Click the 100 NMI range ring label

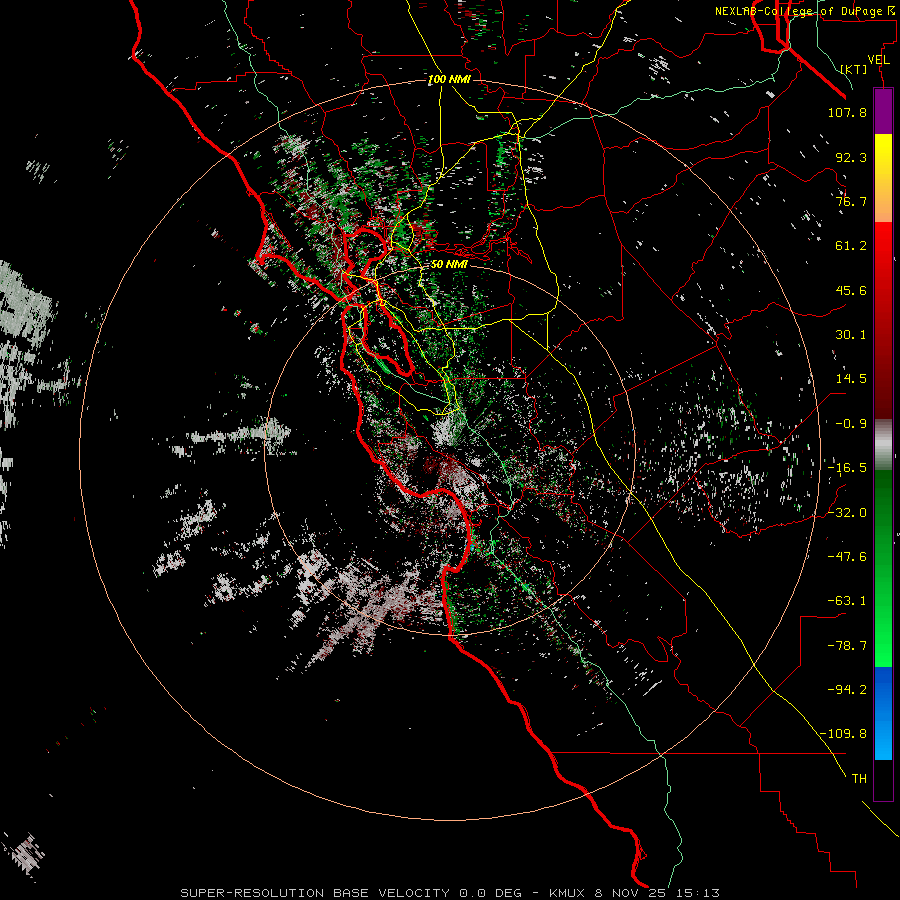tap(449, 79)
